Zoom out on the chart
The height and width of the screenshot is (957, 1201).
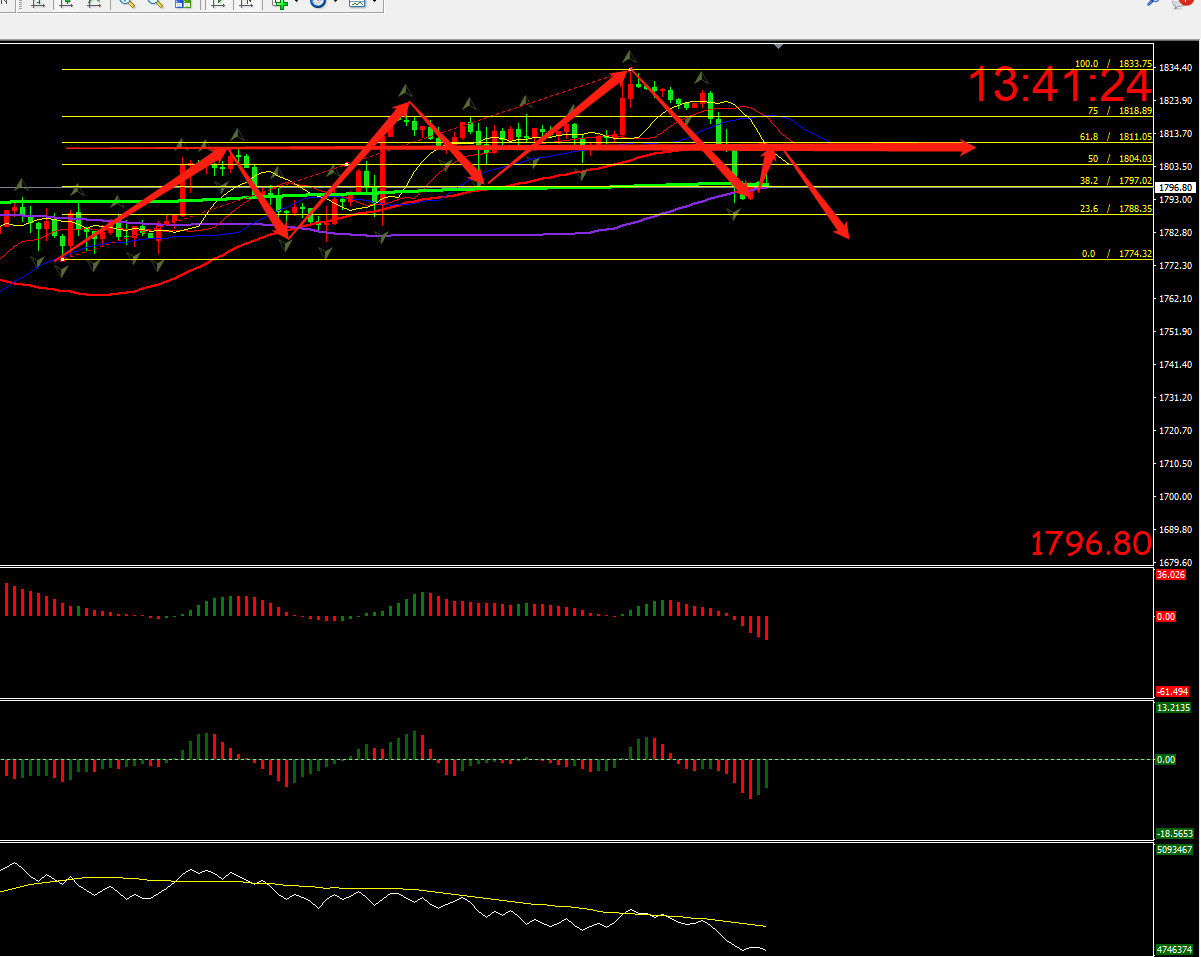155,3
